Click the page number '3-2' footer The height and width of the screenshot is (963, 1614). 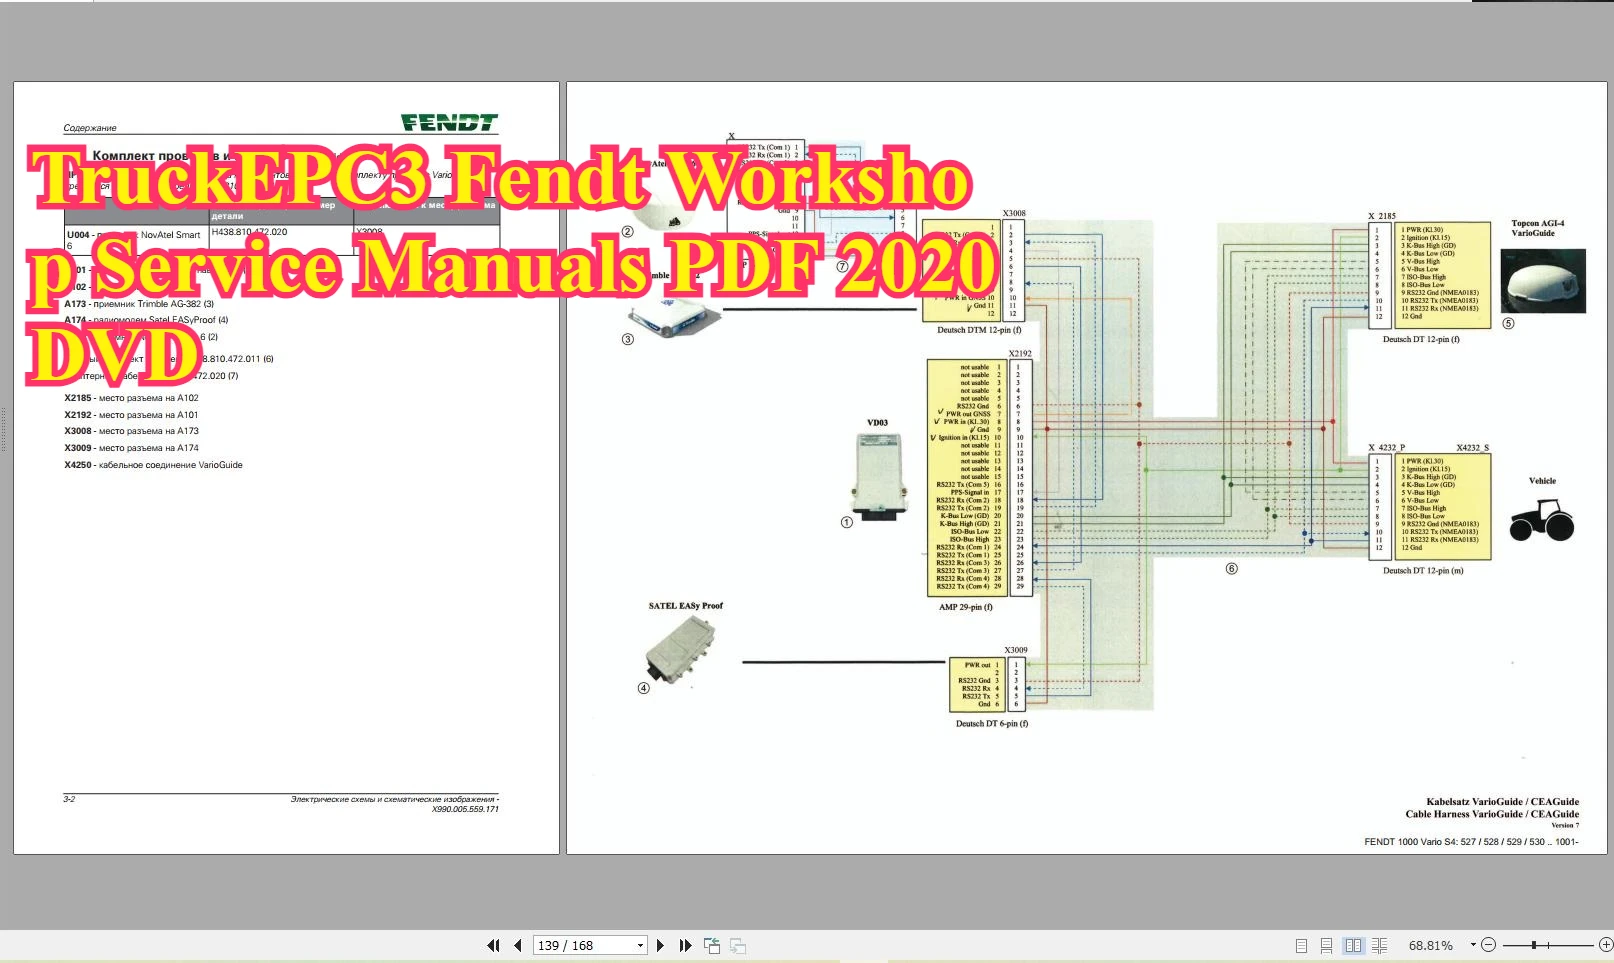tap(69, 799)
